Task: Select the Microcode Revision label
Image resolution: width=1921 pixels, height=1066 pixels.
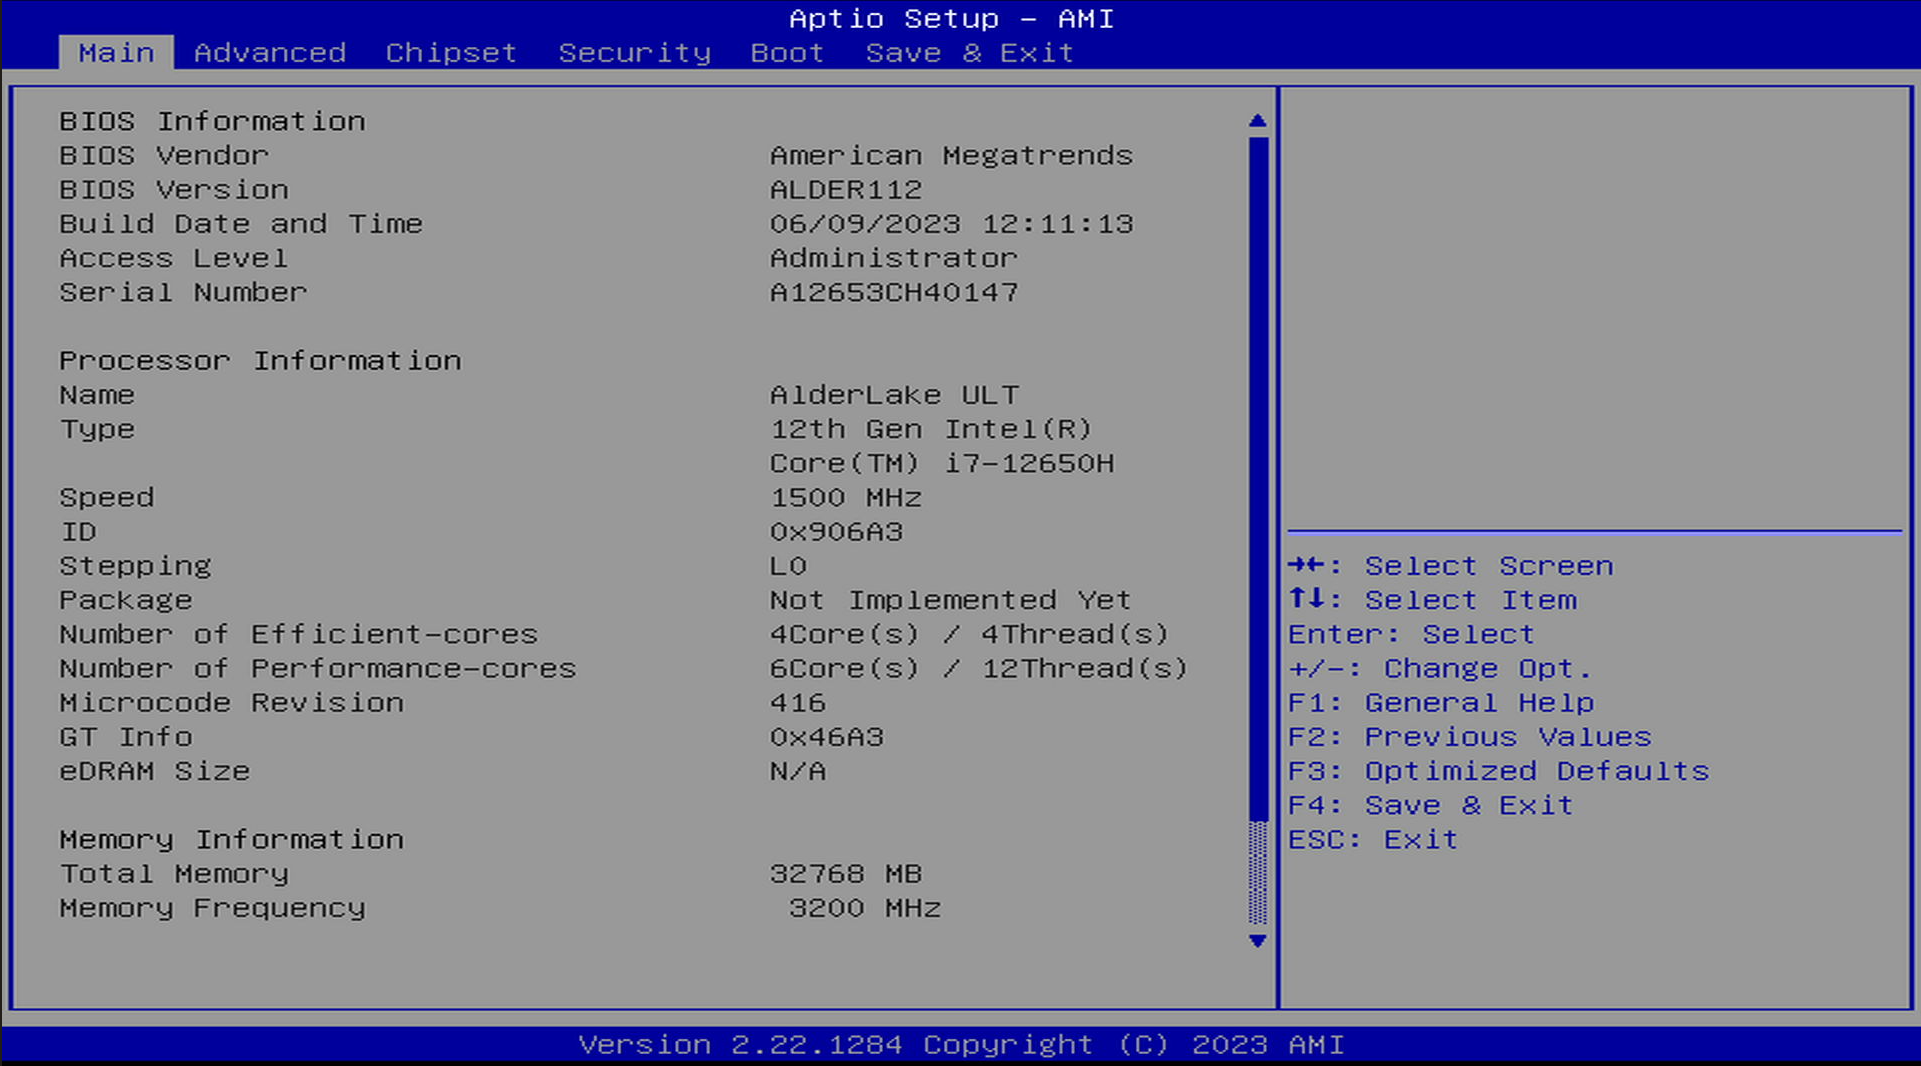Action: click(x=231, y=702)
